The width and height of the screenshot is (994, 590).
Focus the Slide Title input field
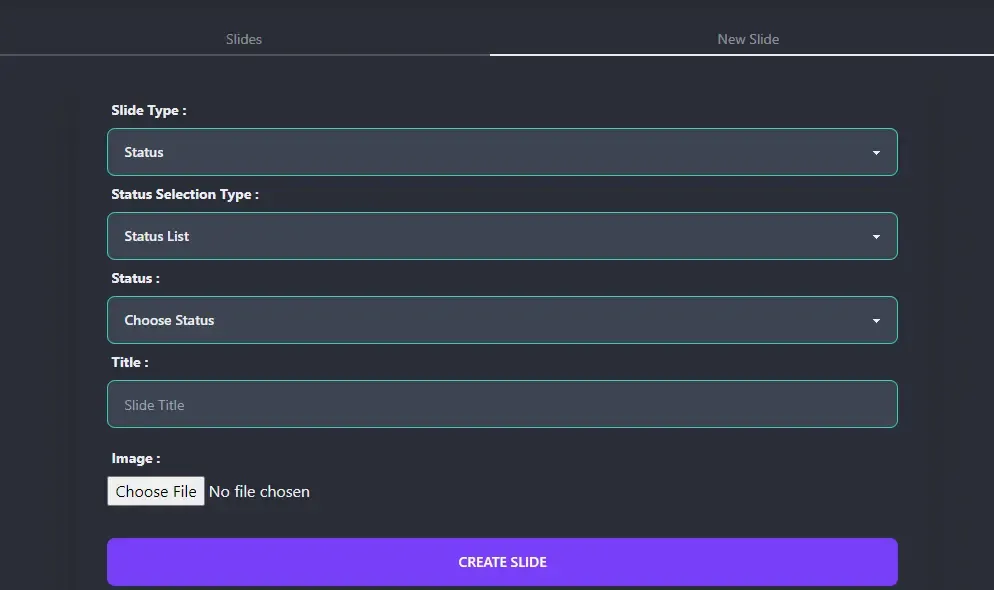[x=501, y=404]
